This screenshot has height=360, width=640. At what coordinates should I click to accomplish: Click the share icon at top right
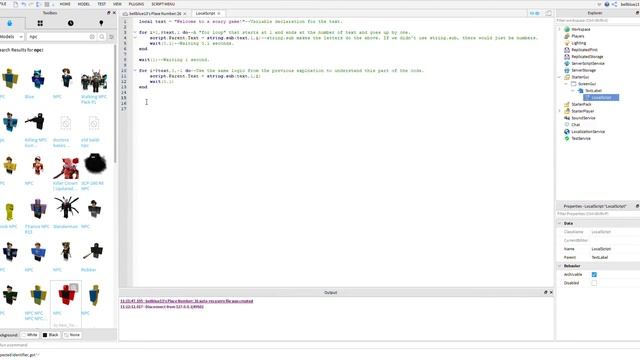click(614, 4)
